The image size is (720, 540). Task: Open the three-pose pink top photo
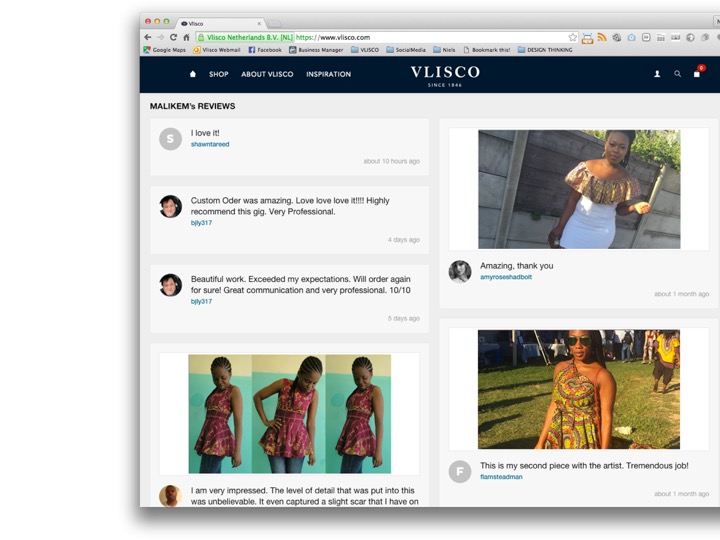[289, 414]
